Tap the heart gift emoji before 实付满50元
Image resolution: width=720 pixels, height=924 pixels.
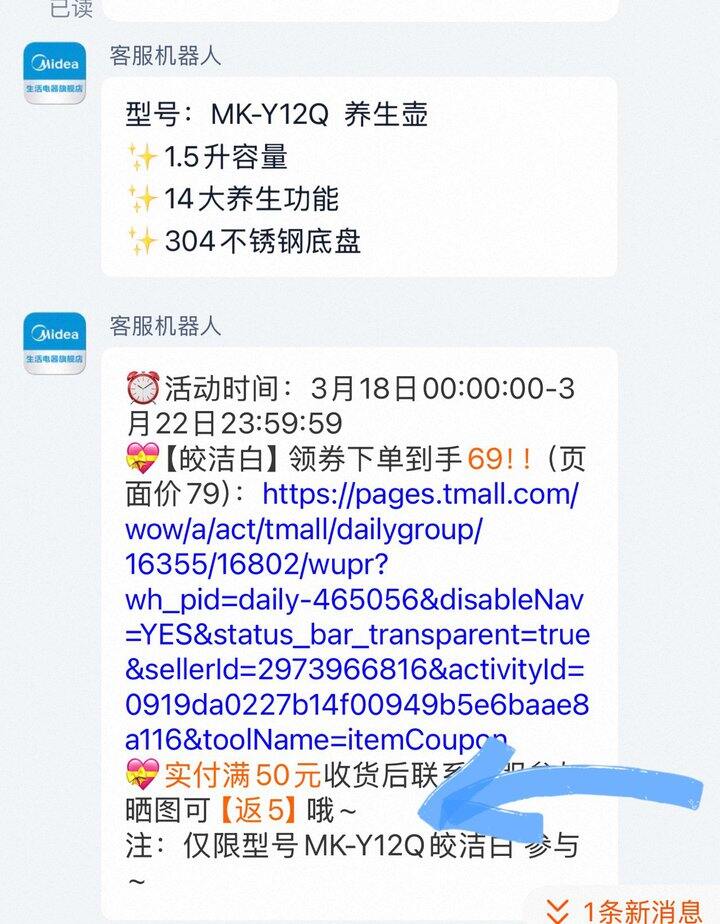(143, 774)
